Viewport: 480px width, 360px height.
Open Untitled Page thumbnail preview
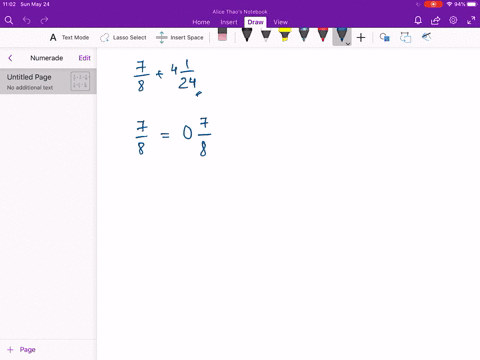[x=80, y=81]
